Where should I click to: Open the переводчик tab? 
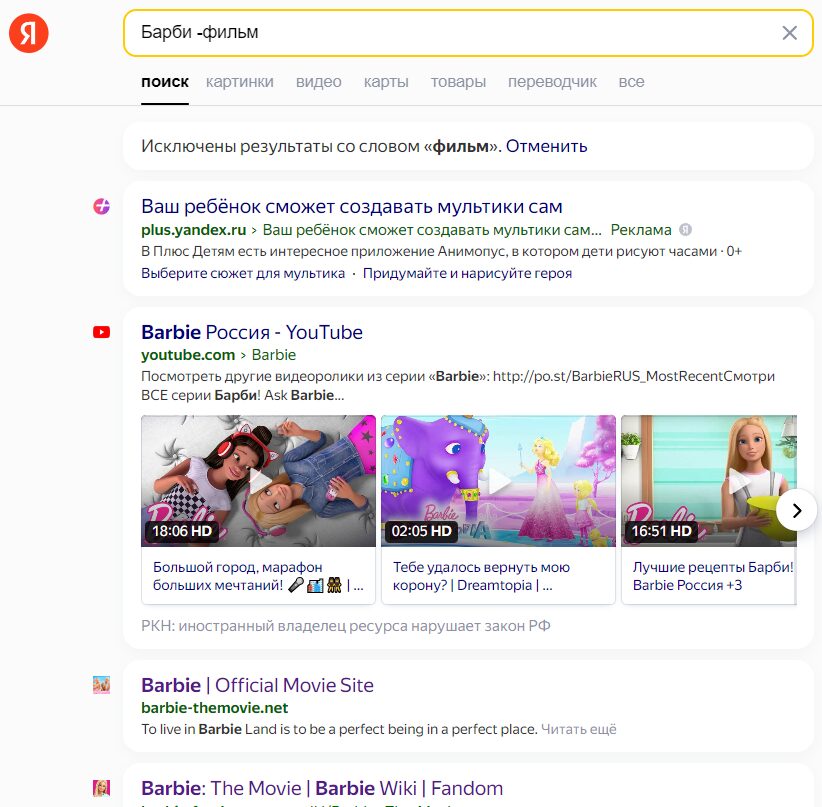[x=552, y=82]
